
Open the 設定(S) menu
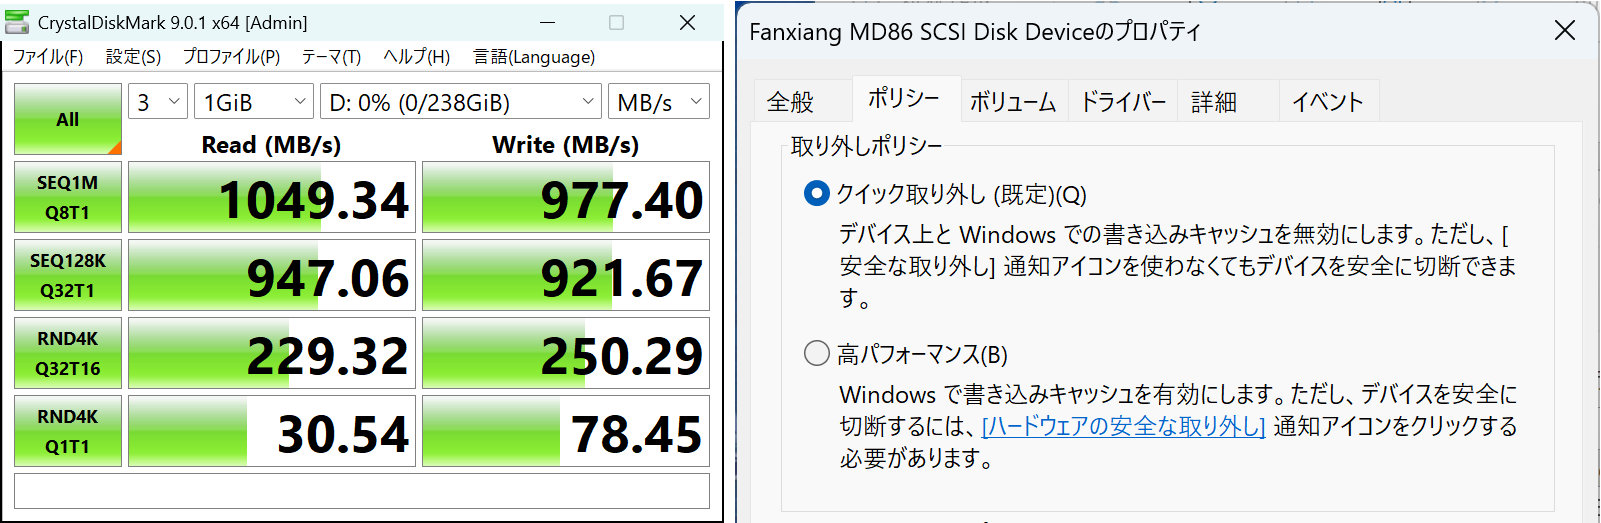pos(133,57)
